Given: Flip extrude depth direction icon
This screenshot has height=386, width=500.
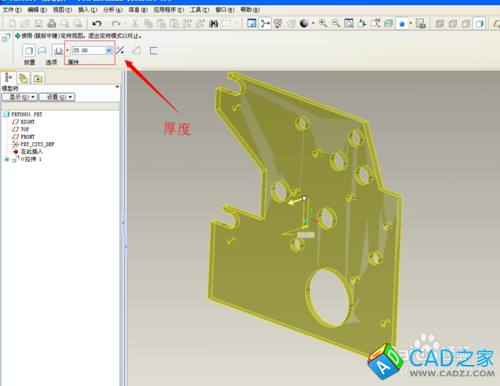Looking at the screenshot, I should click(x=120, y=50).
